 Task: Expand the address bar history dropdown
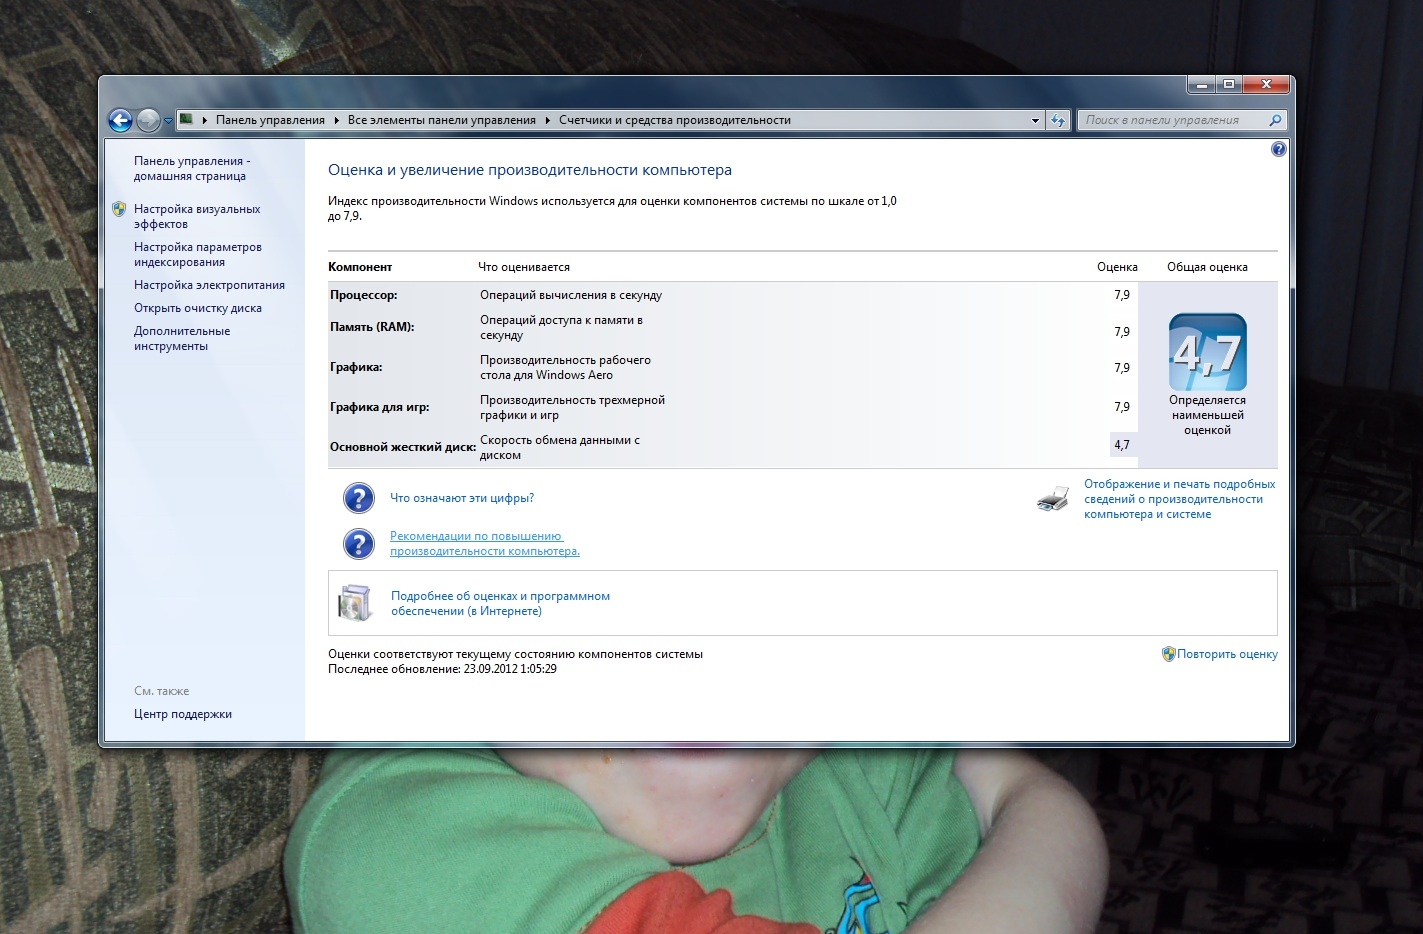tap(1035, 120)
